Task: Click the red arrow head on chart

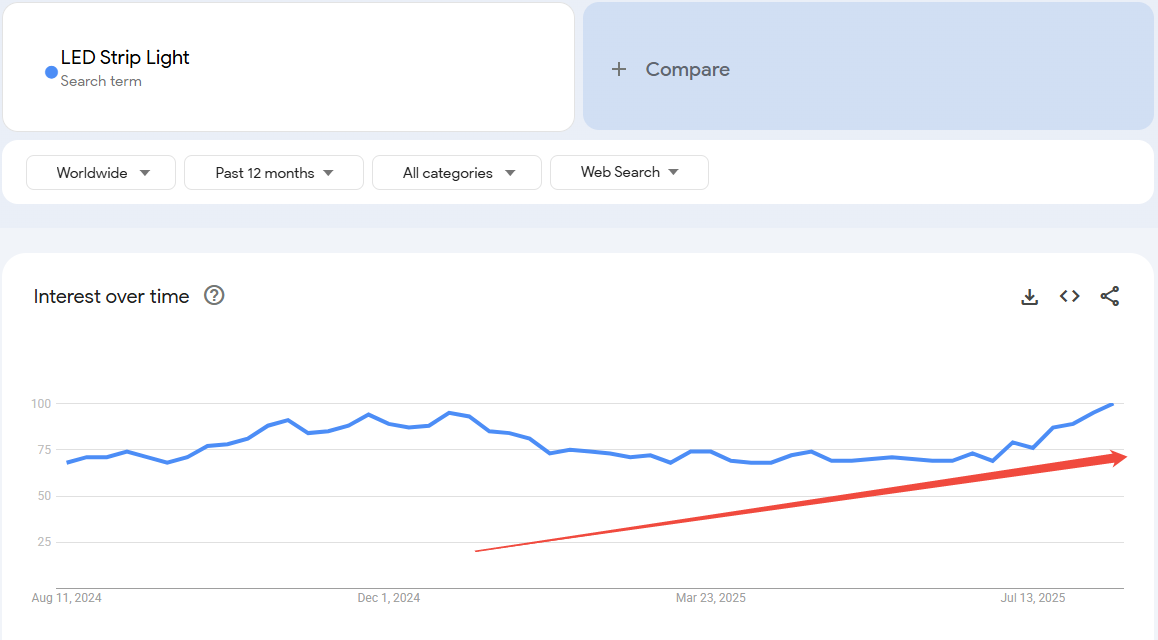Action: tap(1119, 457)
